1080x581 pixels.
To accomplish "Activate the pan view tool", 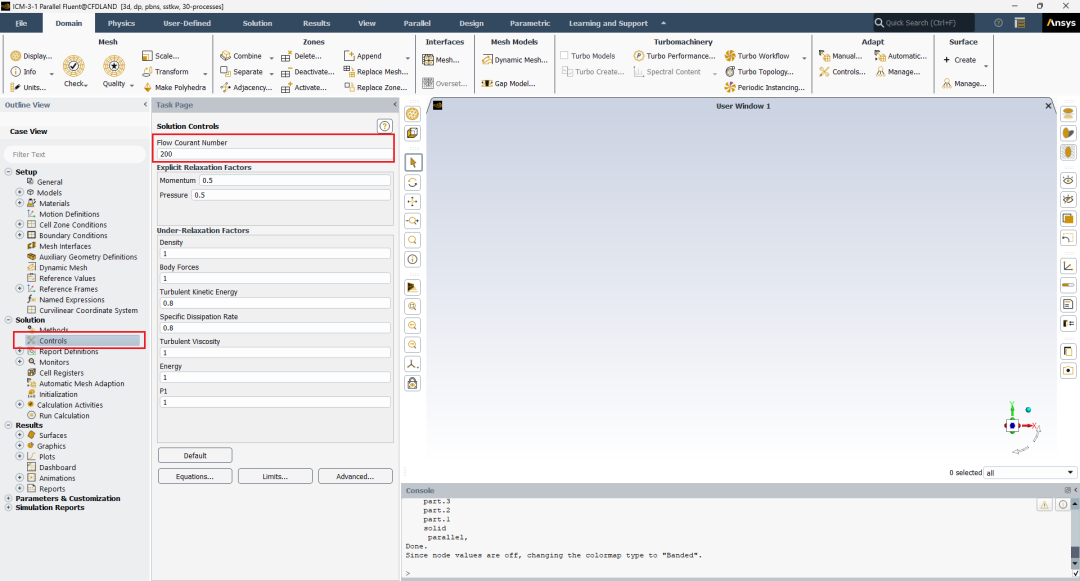I will [413, 202].
